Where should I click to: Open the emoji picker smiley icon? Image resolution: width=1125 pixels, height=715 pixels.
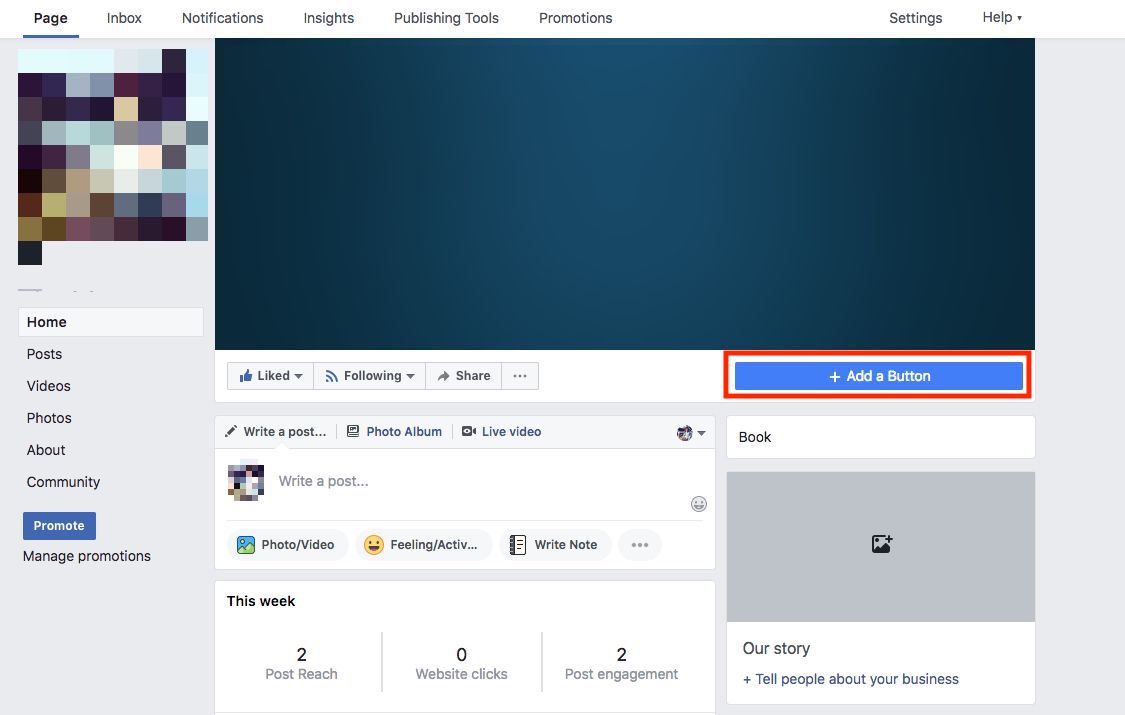pos(699,504)
